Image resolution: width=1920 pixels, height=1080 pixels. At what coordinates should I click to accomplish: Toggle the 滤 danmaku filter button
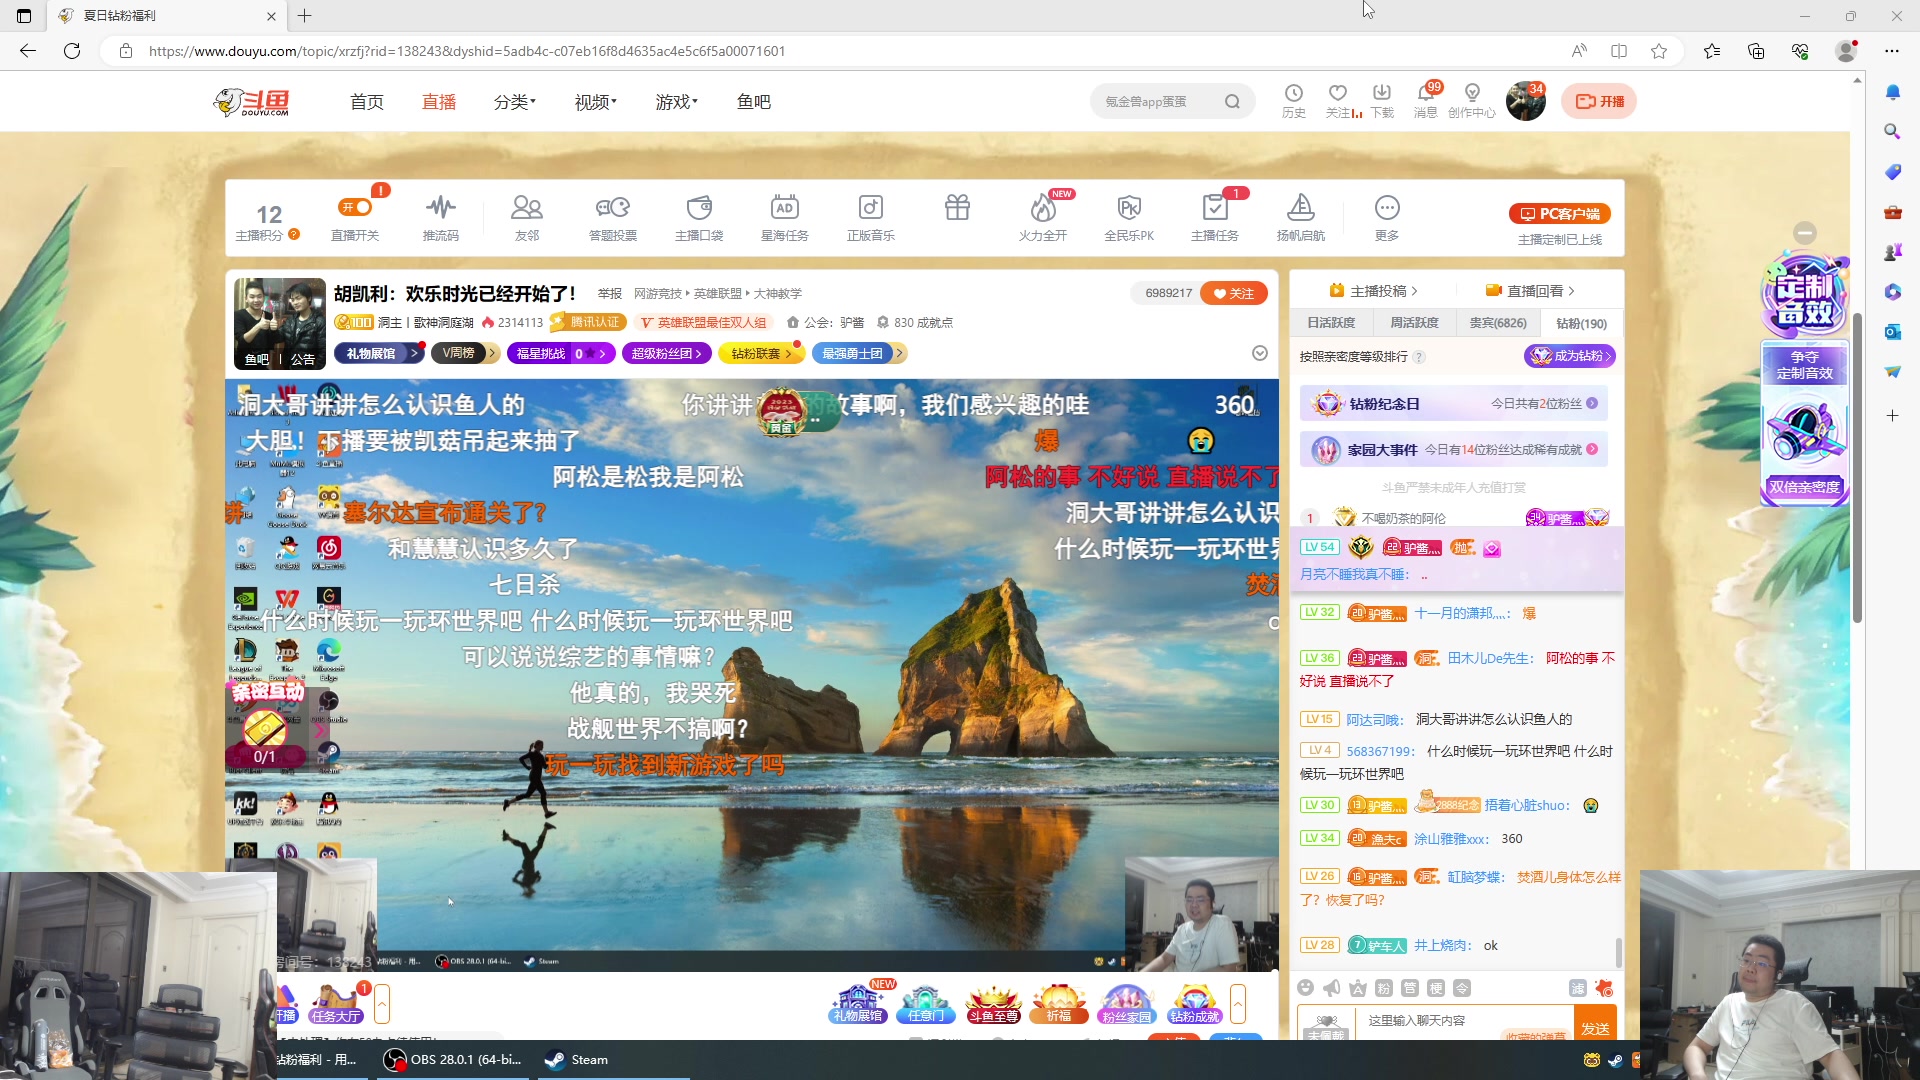(1578, 988)
